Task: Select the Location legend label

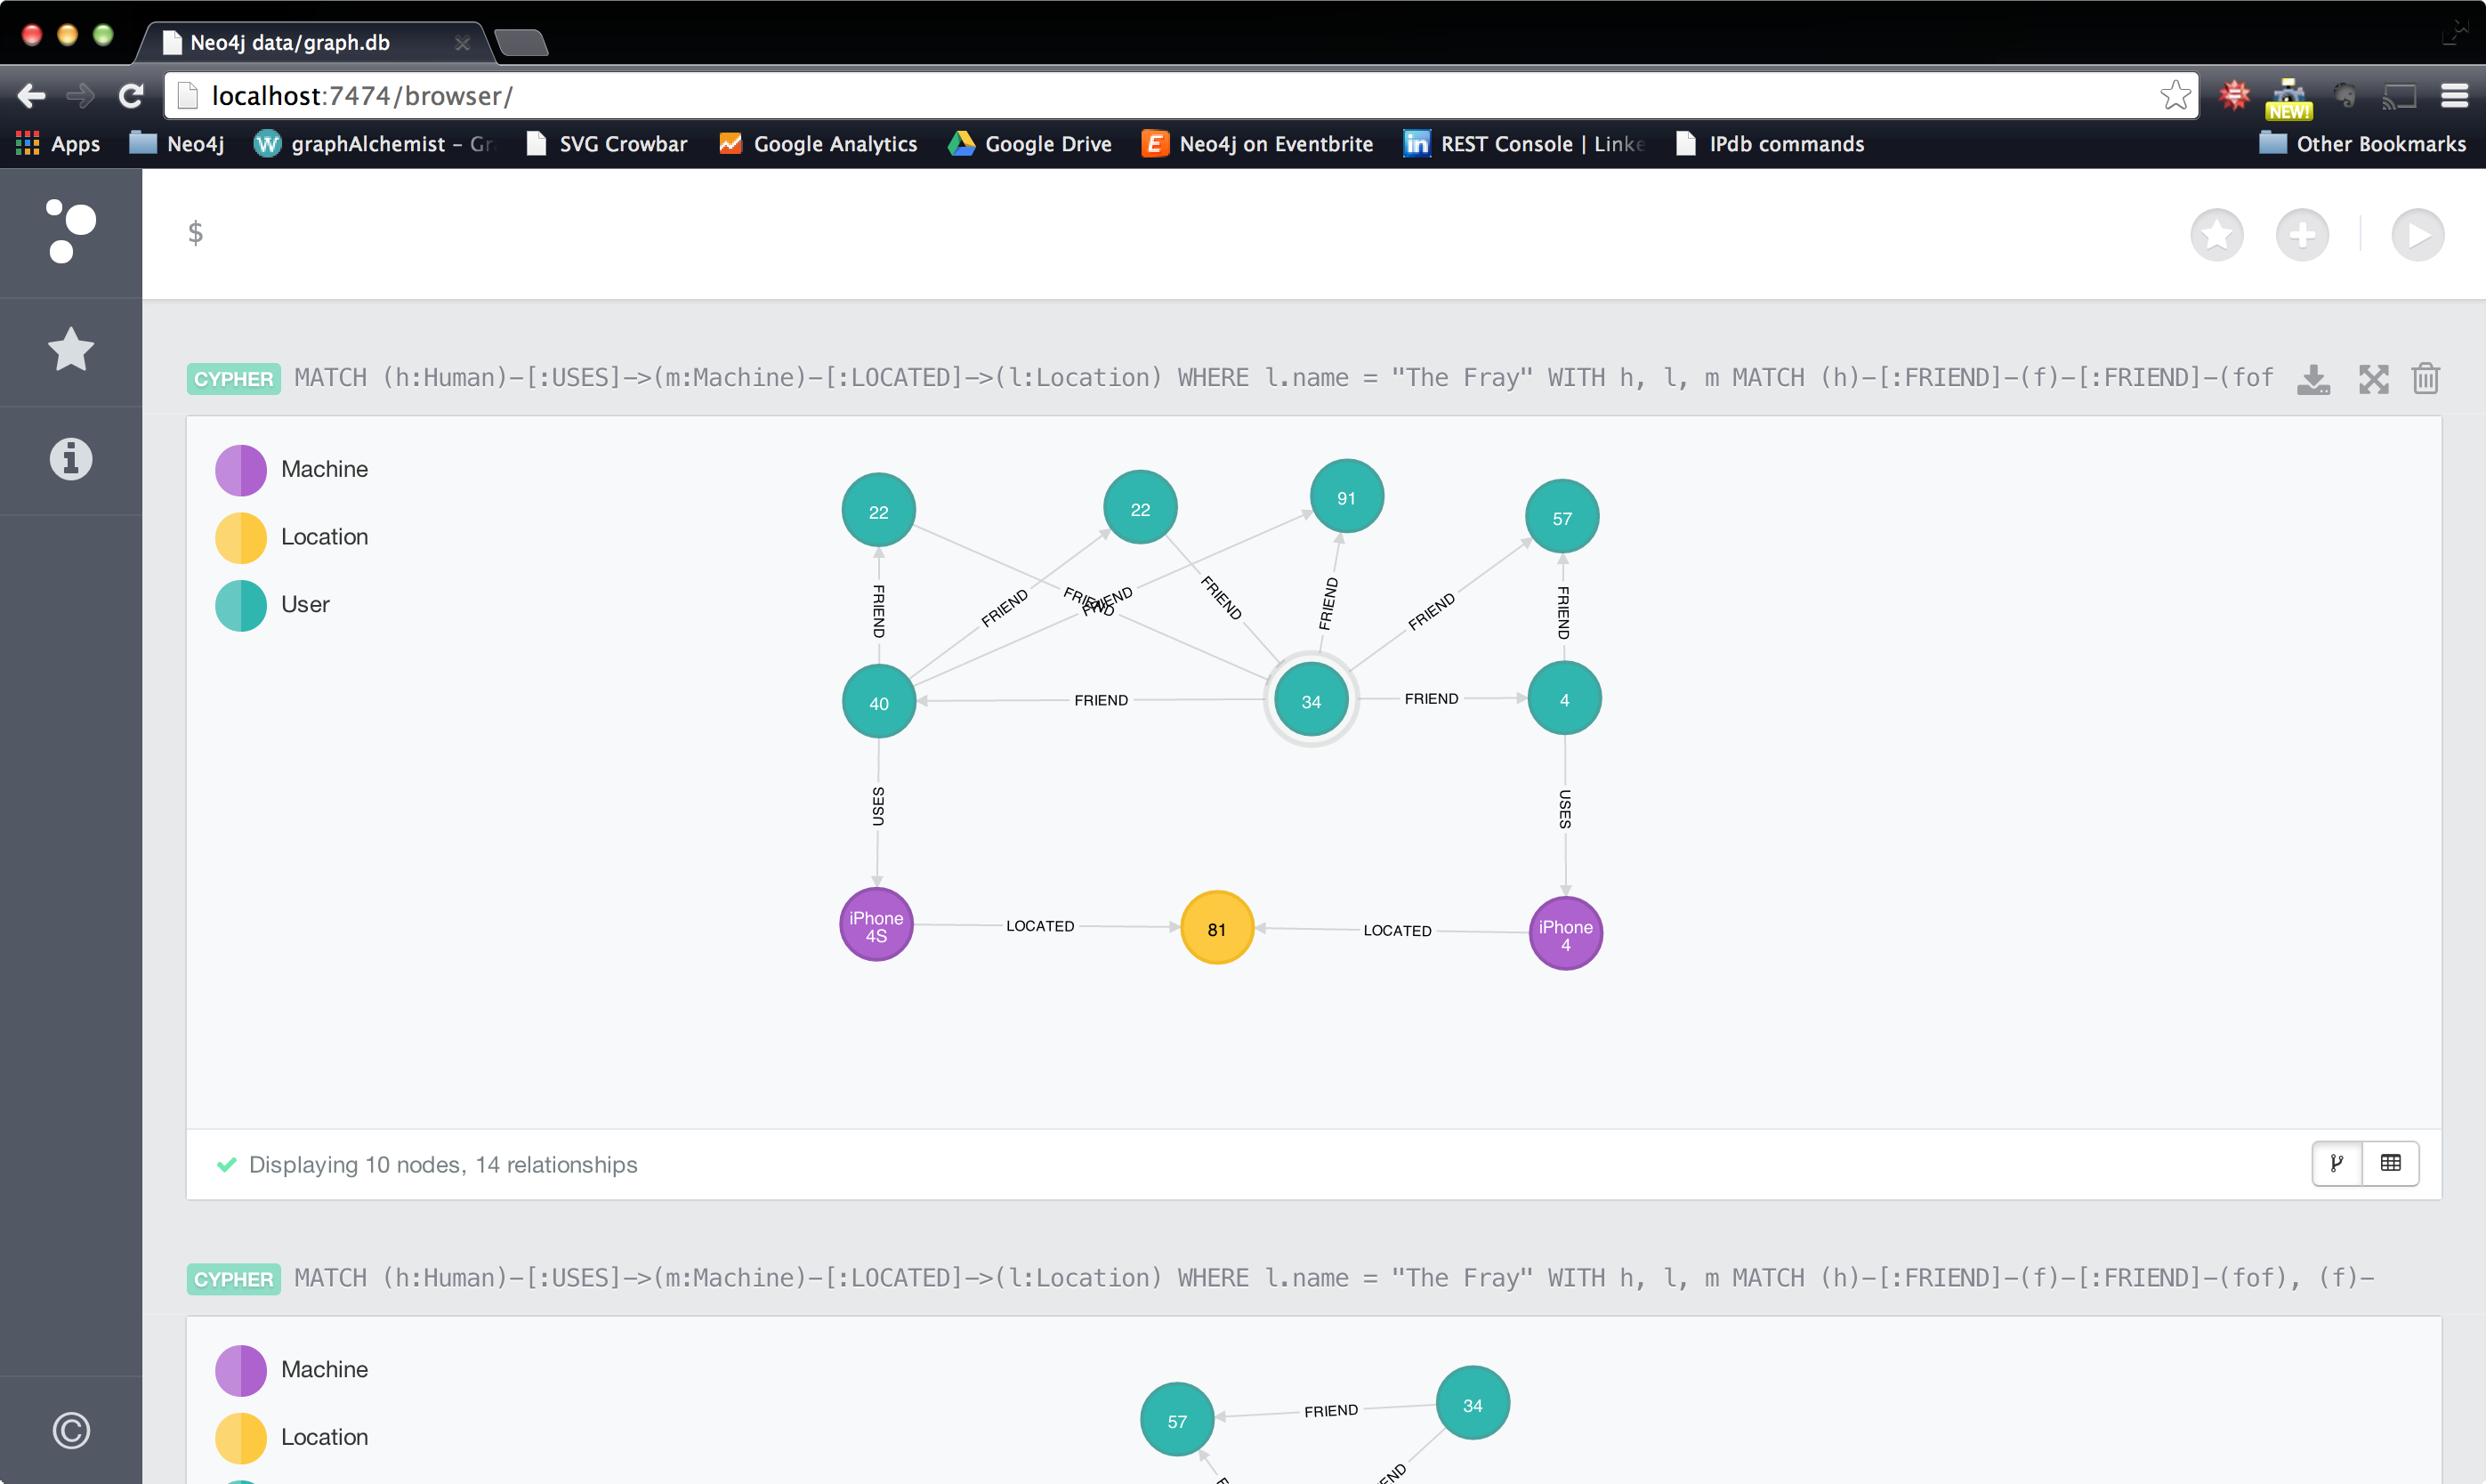Action: (x=324, y=537)
